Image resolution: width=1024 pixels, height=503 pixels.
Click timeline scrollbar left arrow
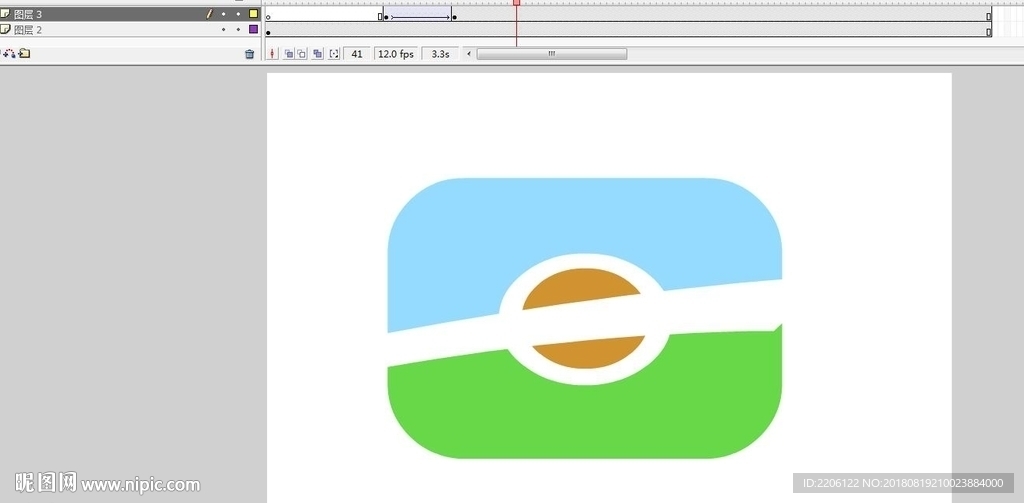click(x=468, y=54)
